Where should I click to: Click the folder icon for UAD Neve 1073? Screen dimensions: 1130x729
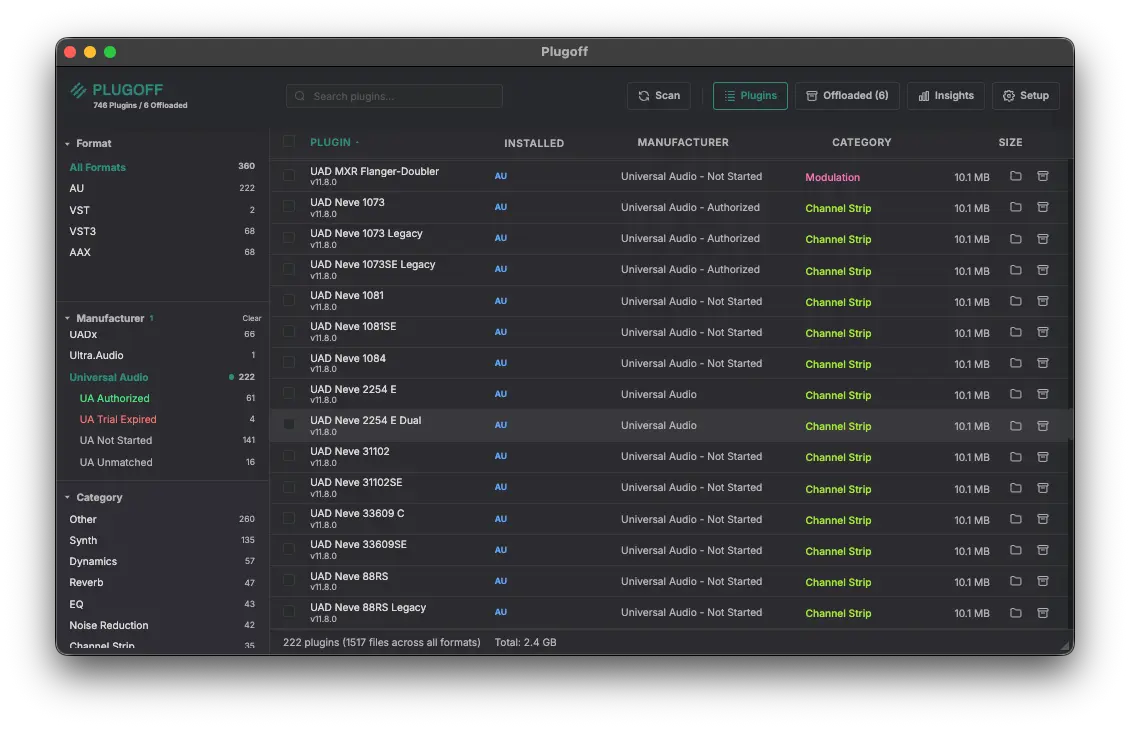(1015, 207)
